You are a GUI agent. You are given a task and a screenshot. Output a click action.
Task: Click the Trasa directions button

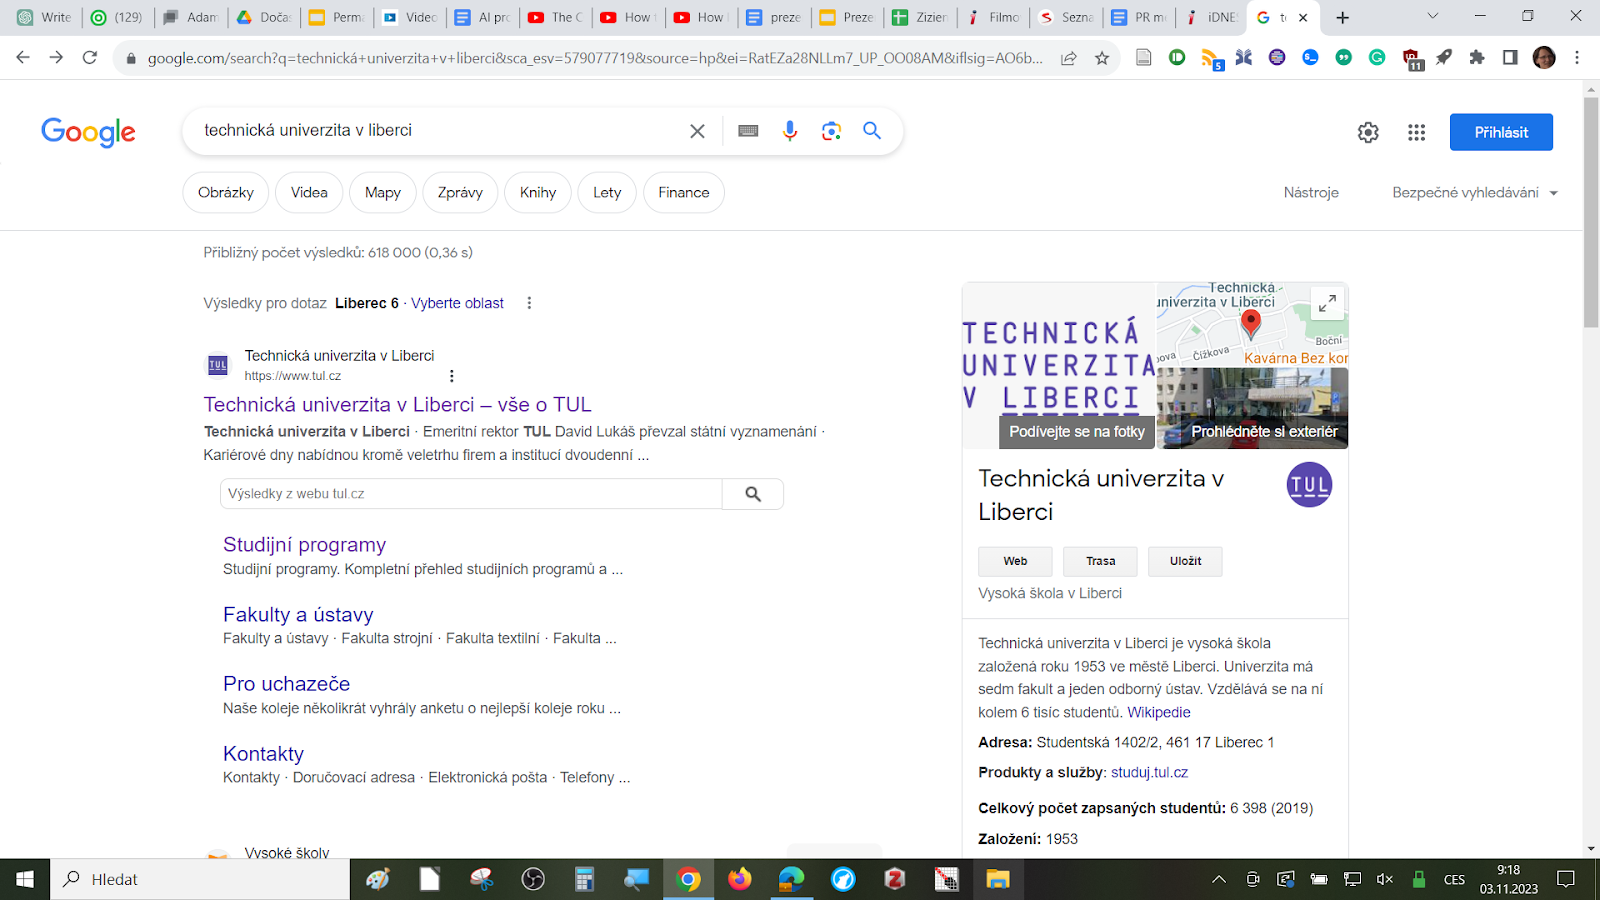[1100, 561]
